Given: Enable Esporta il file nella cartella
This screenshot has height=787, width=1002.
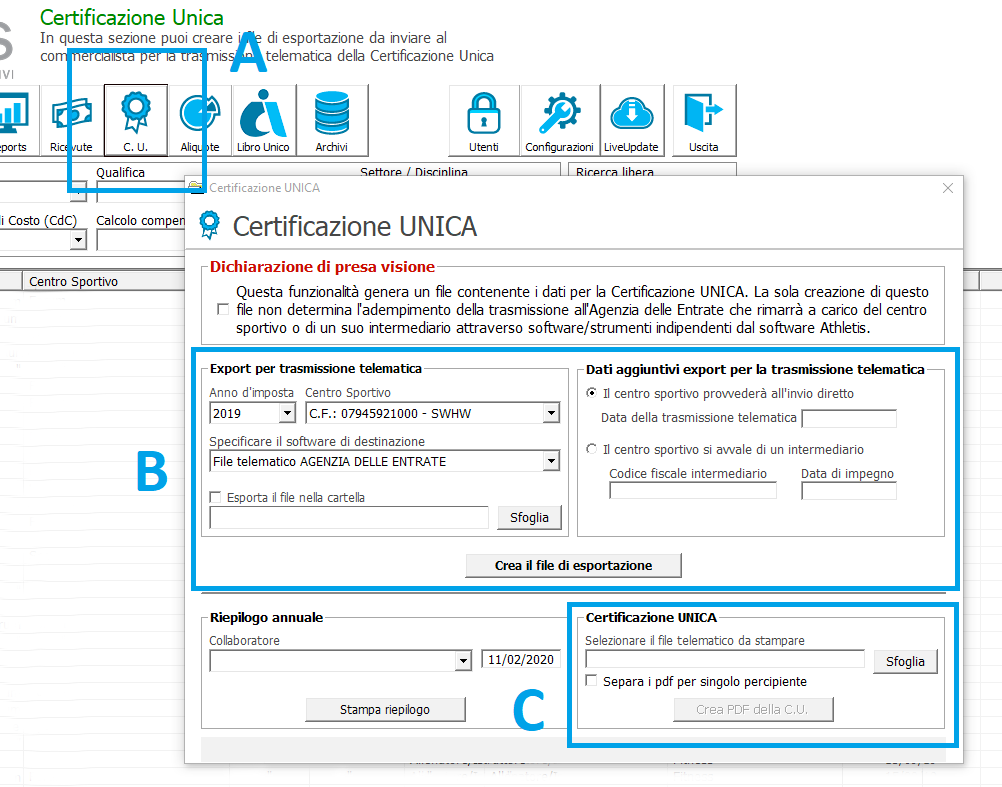Looking at the screenshot, I should (x=215, y=497).
